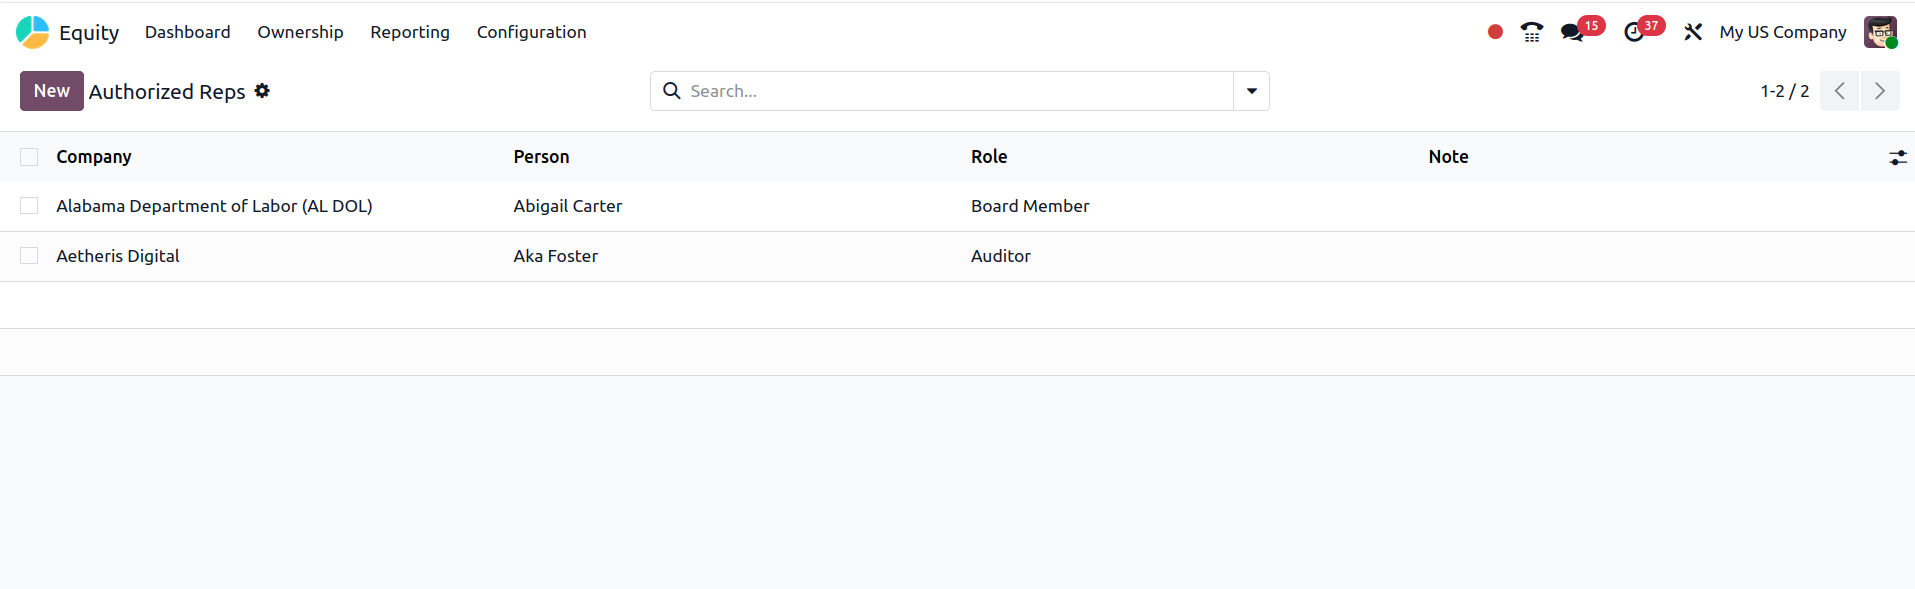Click the New button
This screenshot has height=589, width=1915.
(52, 91)
